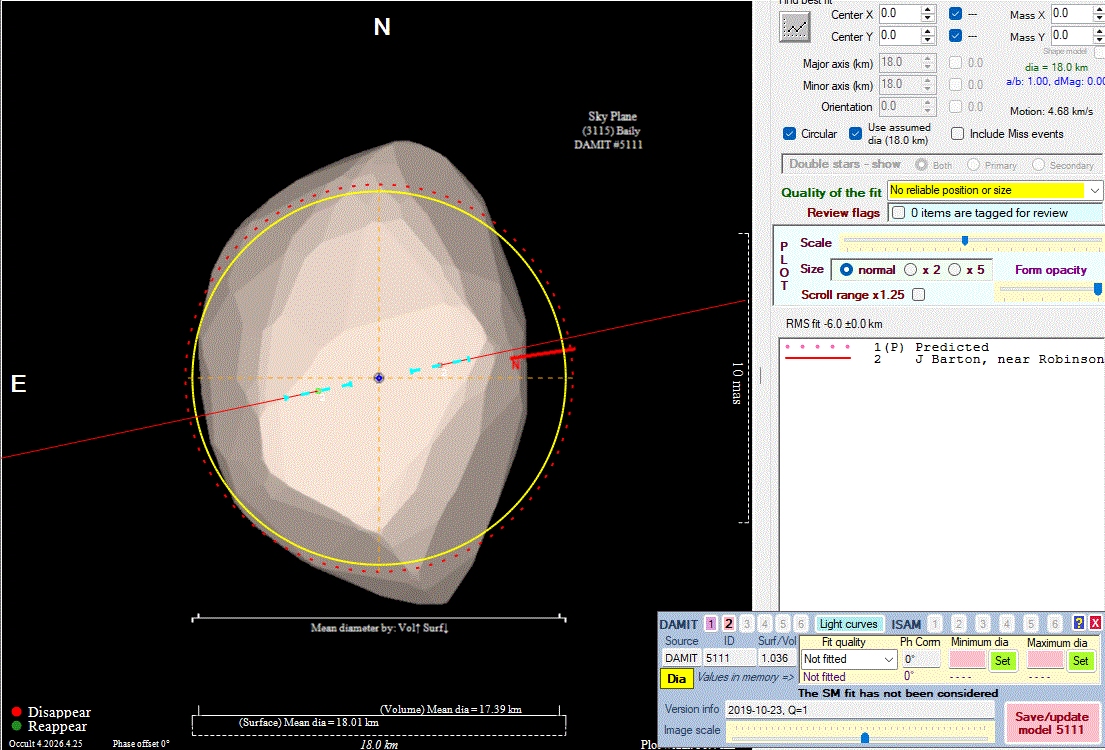This screenshot has width=1105, height=750.
Task: Select the x 2 Size radio button
Action: 910,269
